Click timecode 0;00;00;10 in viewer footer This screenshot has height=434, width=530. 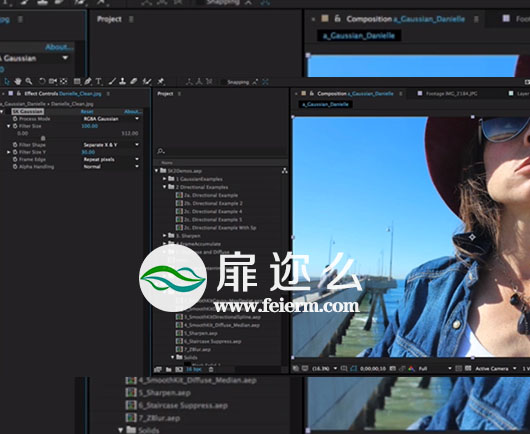click(373, 368)
